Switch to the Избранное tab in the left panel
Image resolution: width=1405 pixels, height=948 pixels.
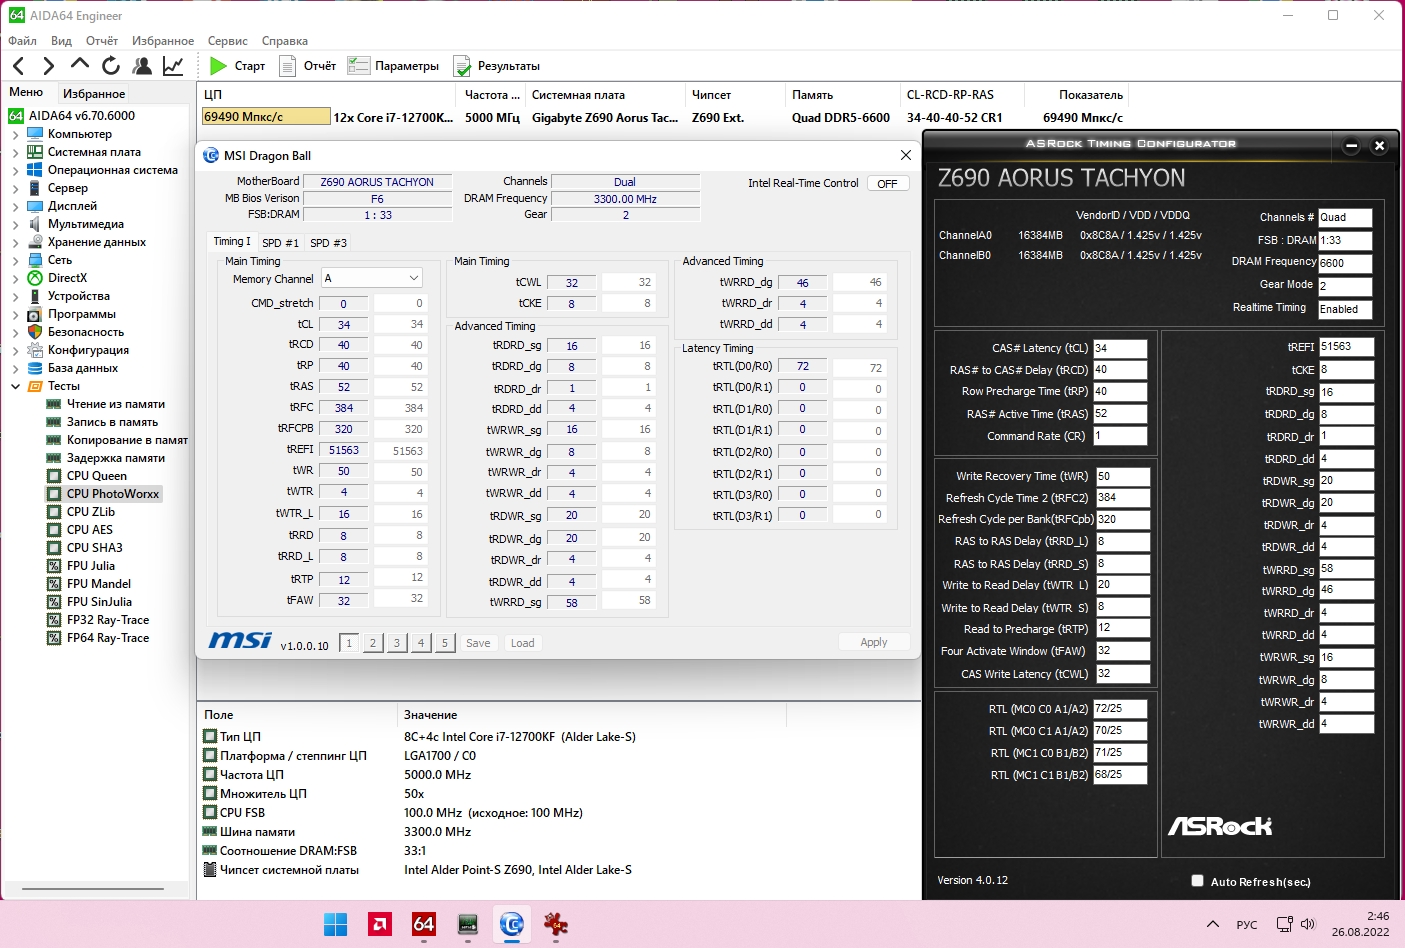(94, 93)
